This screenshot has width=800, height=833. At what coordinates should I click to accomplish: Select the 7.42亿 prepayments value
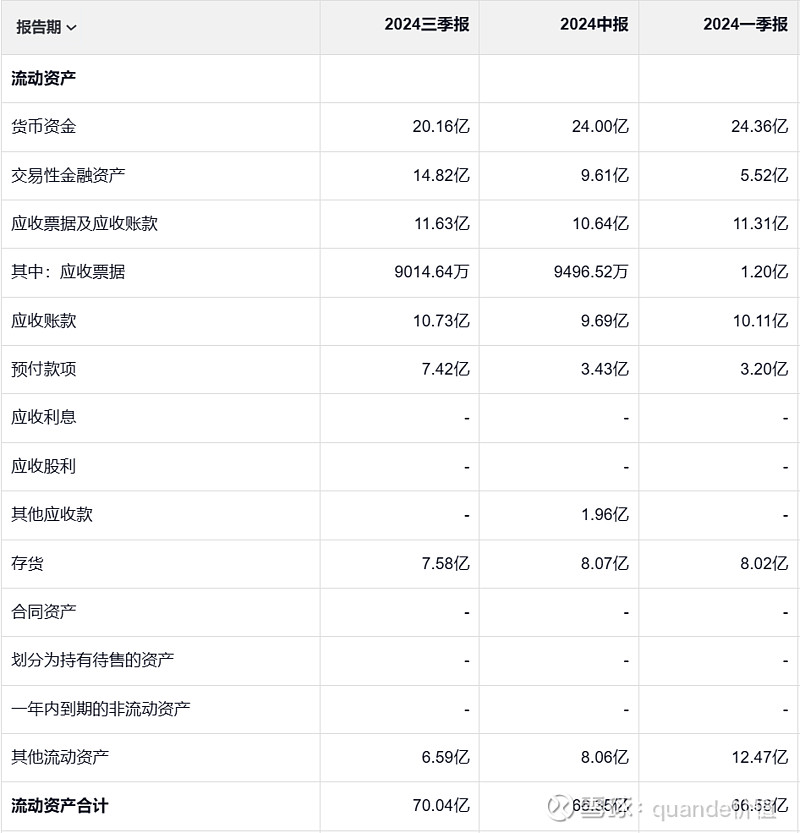(445, 369)
